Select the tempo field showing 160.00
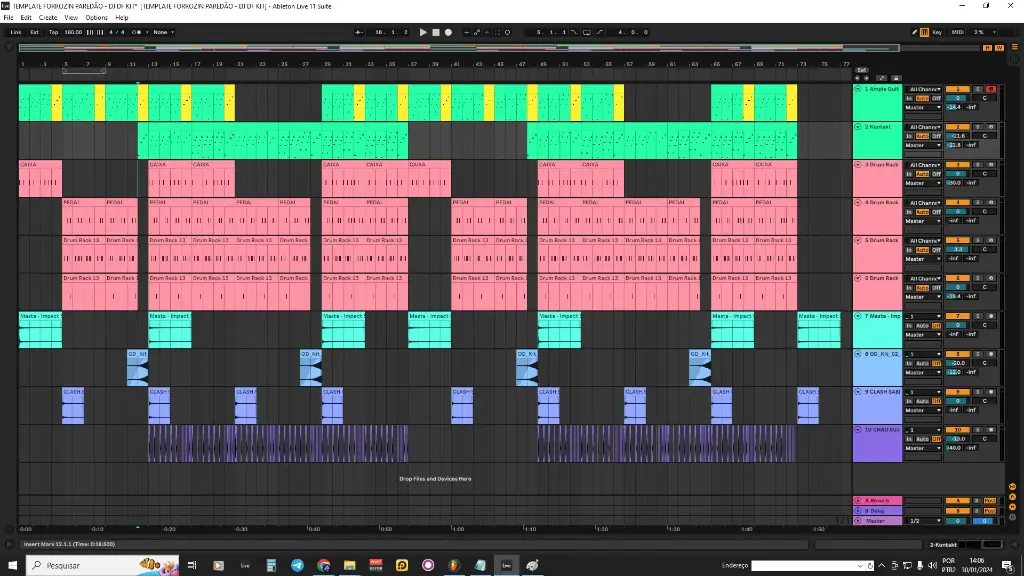The width and height of the screenshot is (1024, 576). tap(73, 32)
